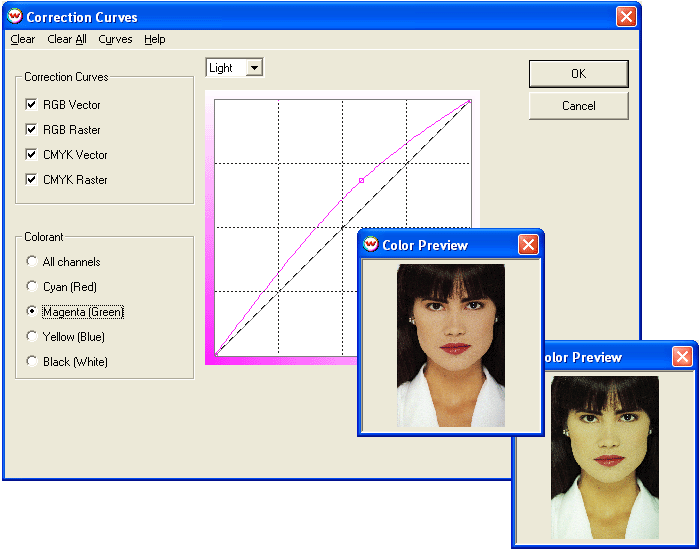Expand the Light dropdown list
Screen dimensions: 700x550
coord(254,68)
